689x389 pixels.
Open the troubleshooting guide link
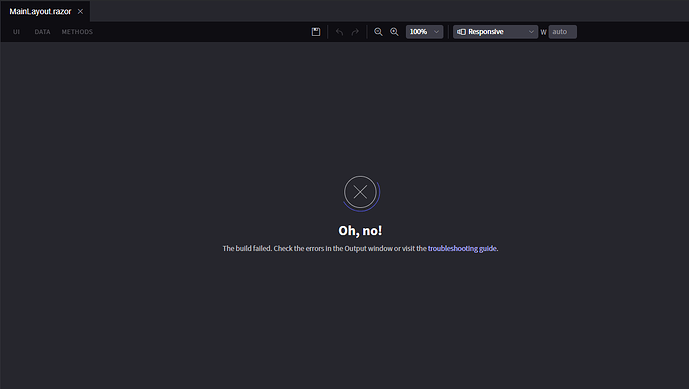click(462, 248)
